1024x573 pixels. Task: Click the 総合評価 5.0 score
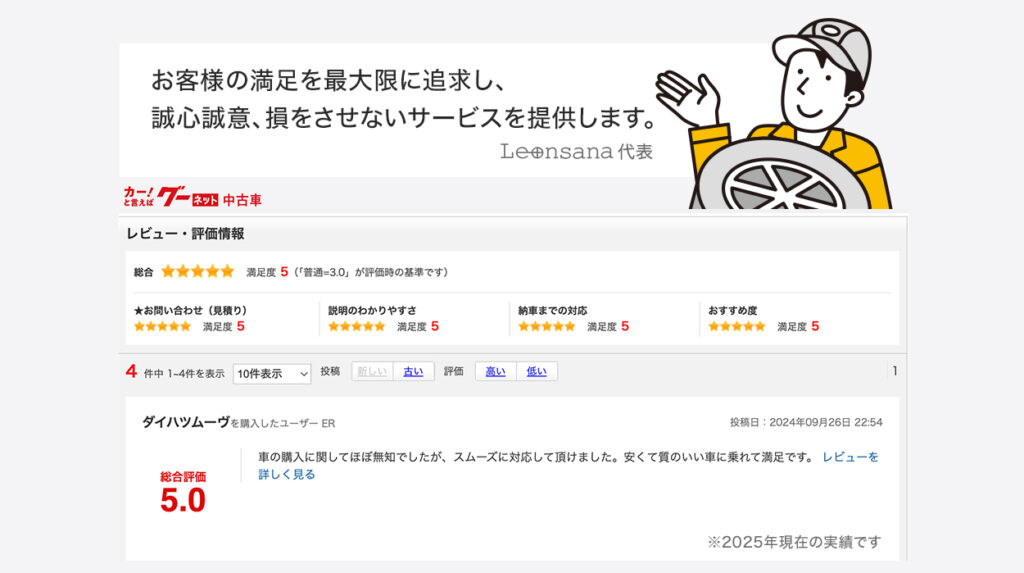coord(183,493)
